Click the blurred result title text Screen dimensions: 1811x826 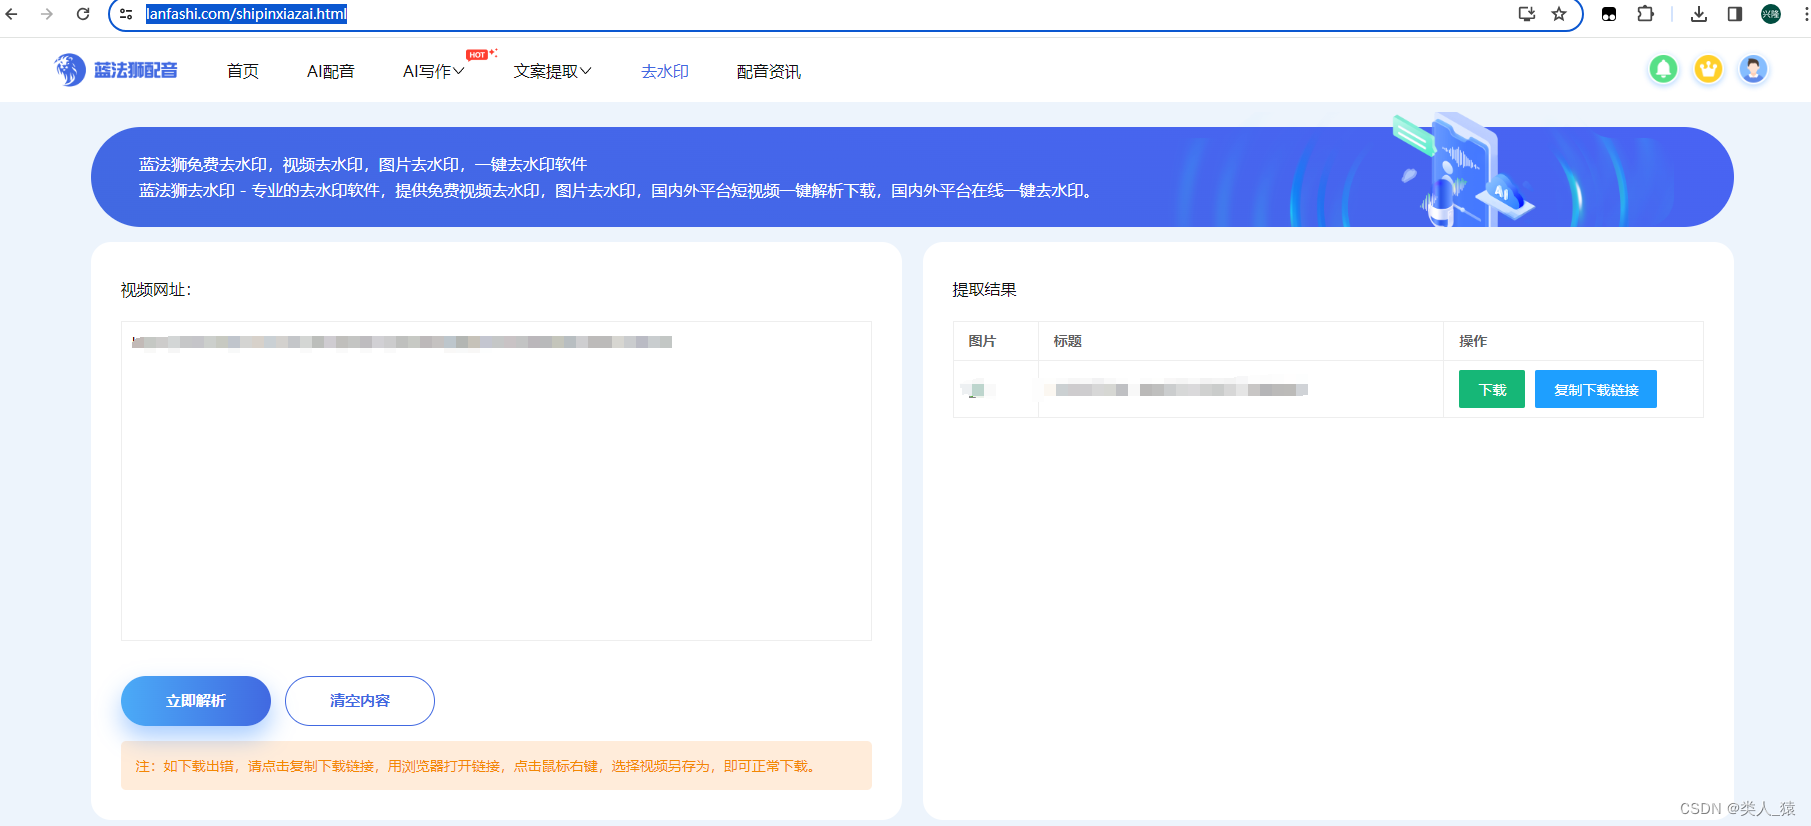pos(1180,390)
